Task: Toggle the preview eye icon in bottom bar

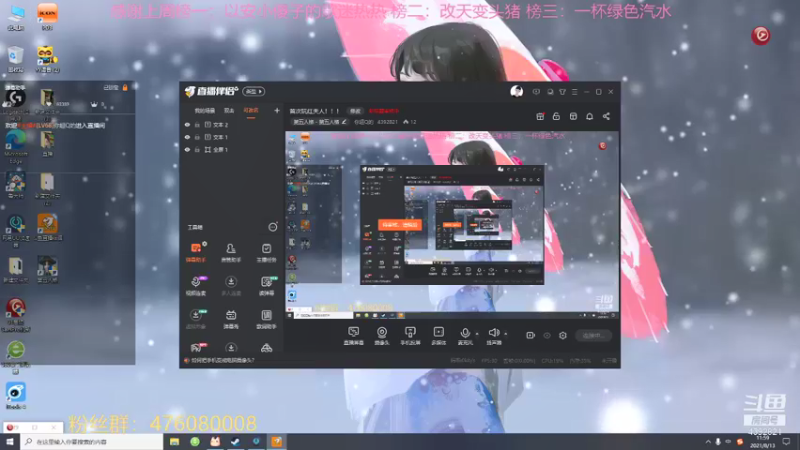Action: (546, 335)
